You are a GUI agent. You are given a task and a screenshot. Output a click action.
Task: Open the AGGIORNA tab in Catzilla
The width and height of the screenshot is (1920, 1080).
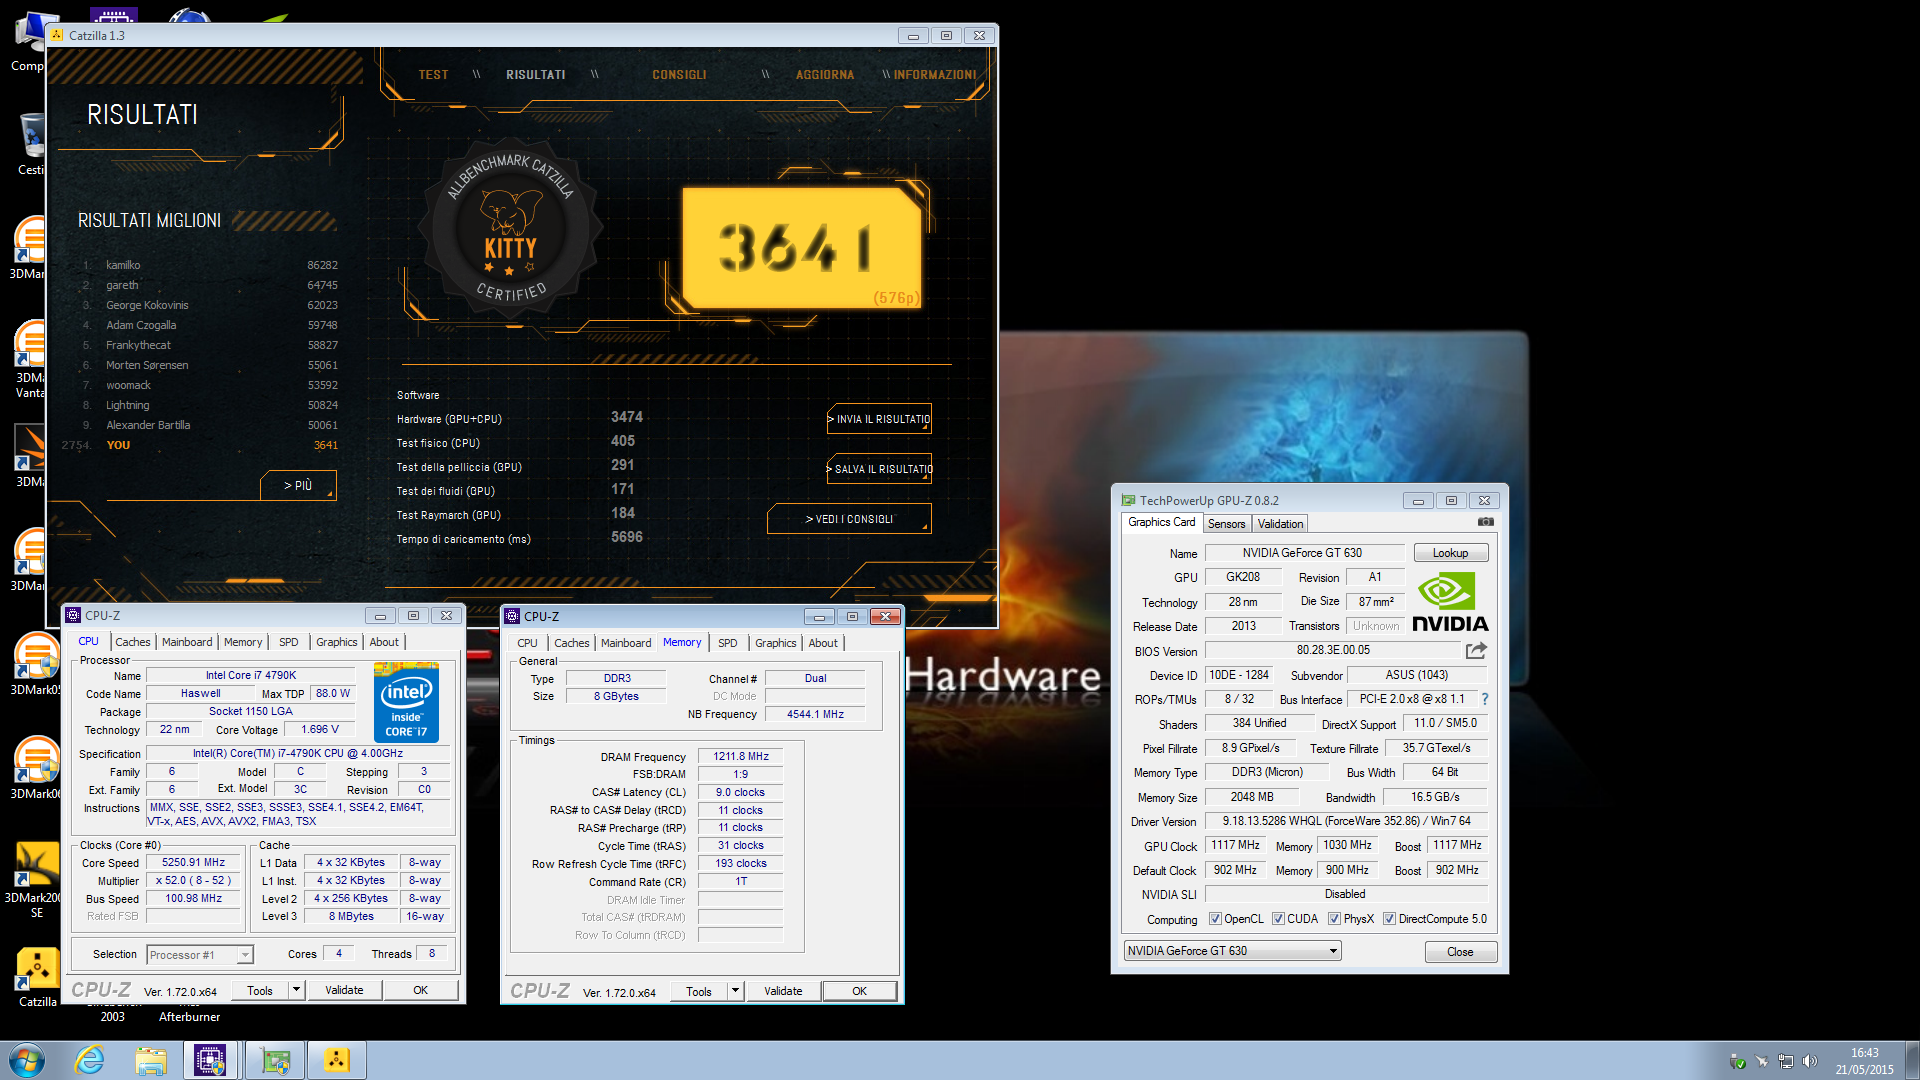825,75
